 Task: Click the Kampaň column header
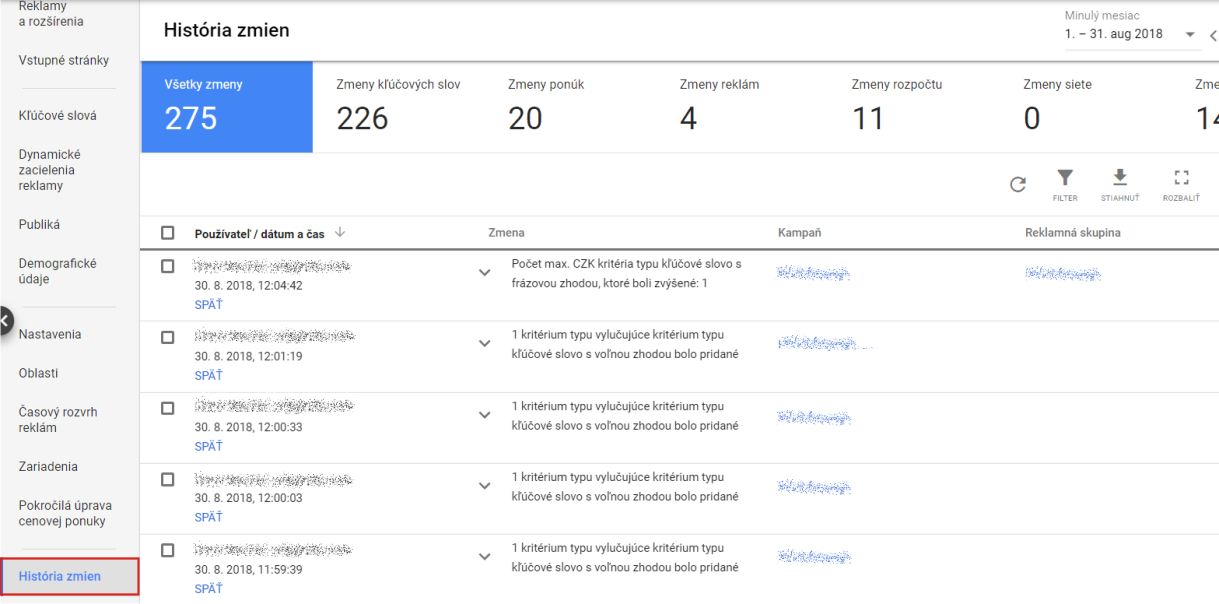(x=800, y=233)
